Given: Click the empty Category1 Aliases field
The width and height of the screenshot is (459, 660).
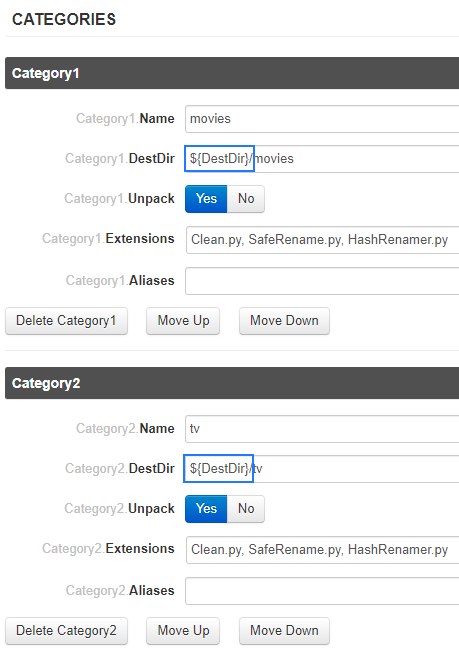Looking at the screenshot, I should coord(322,280).
